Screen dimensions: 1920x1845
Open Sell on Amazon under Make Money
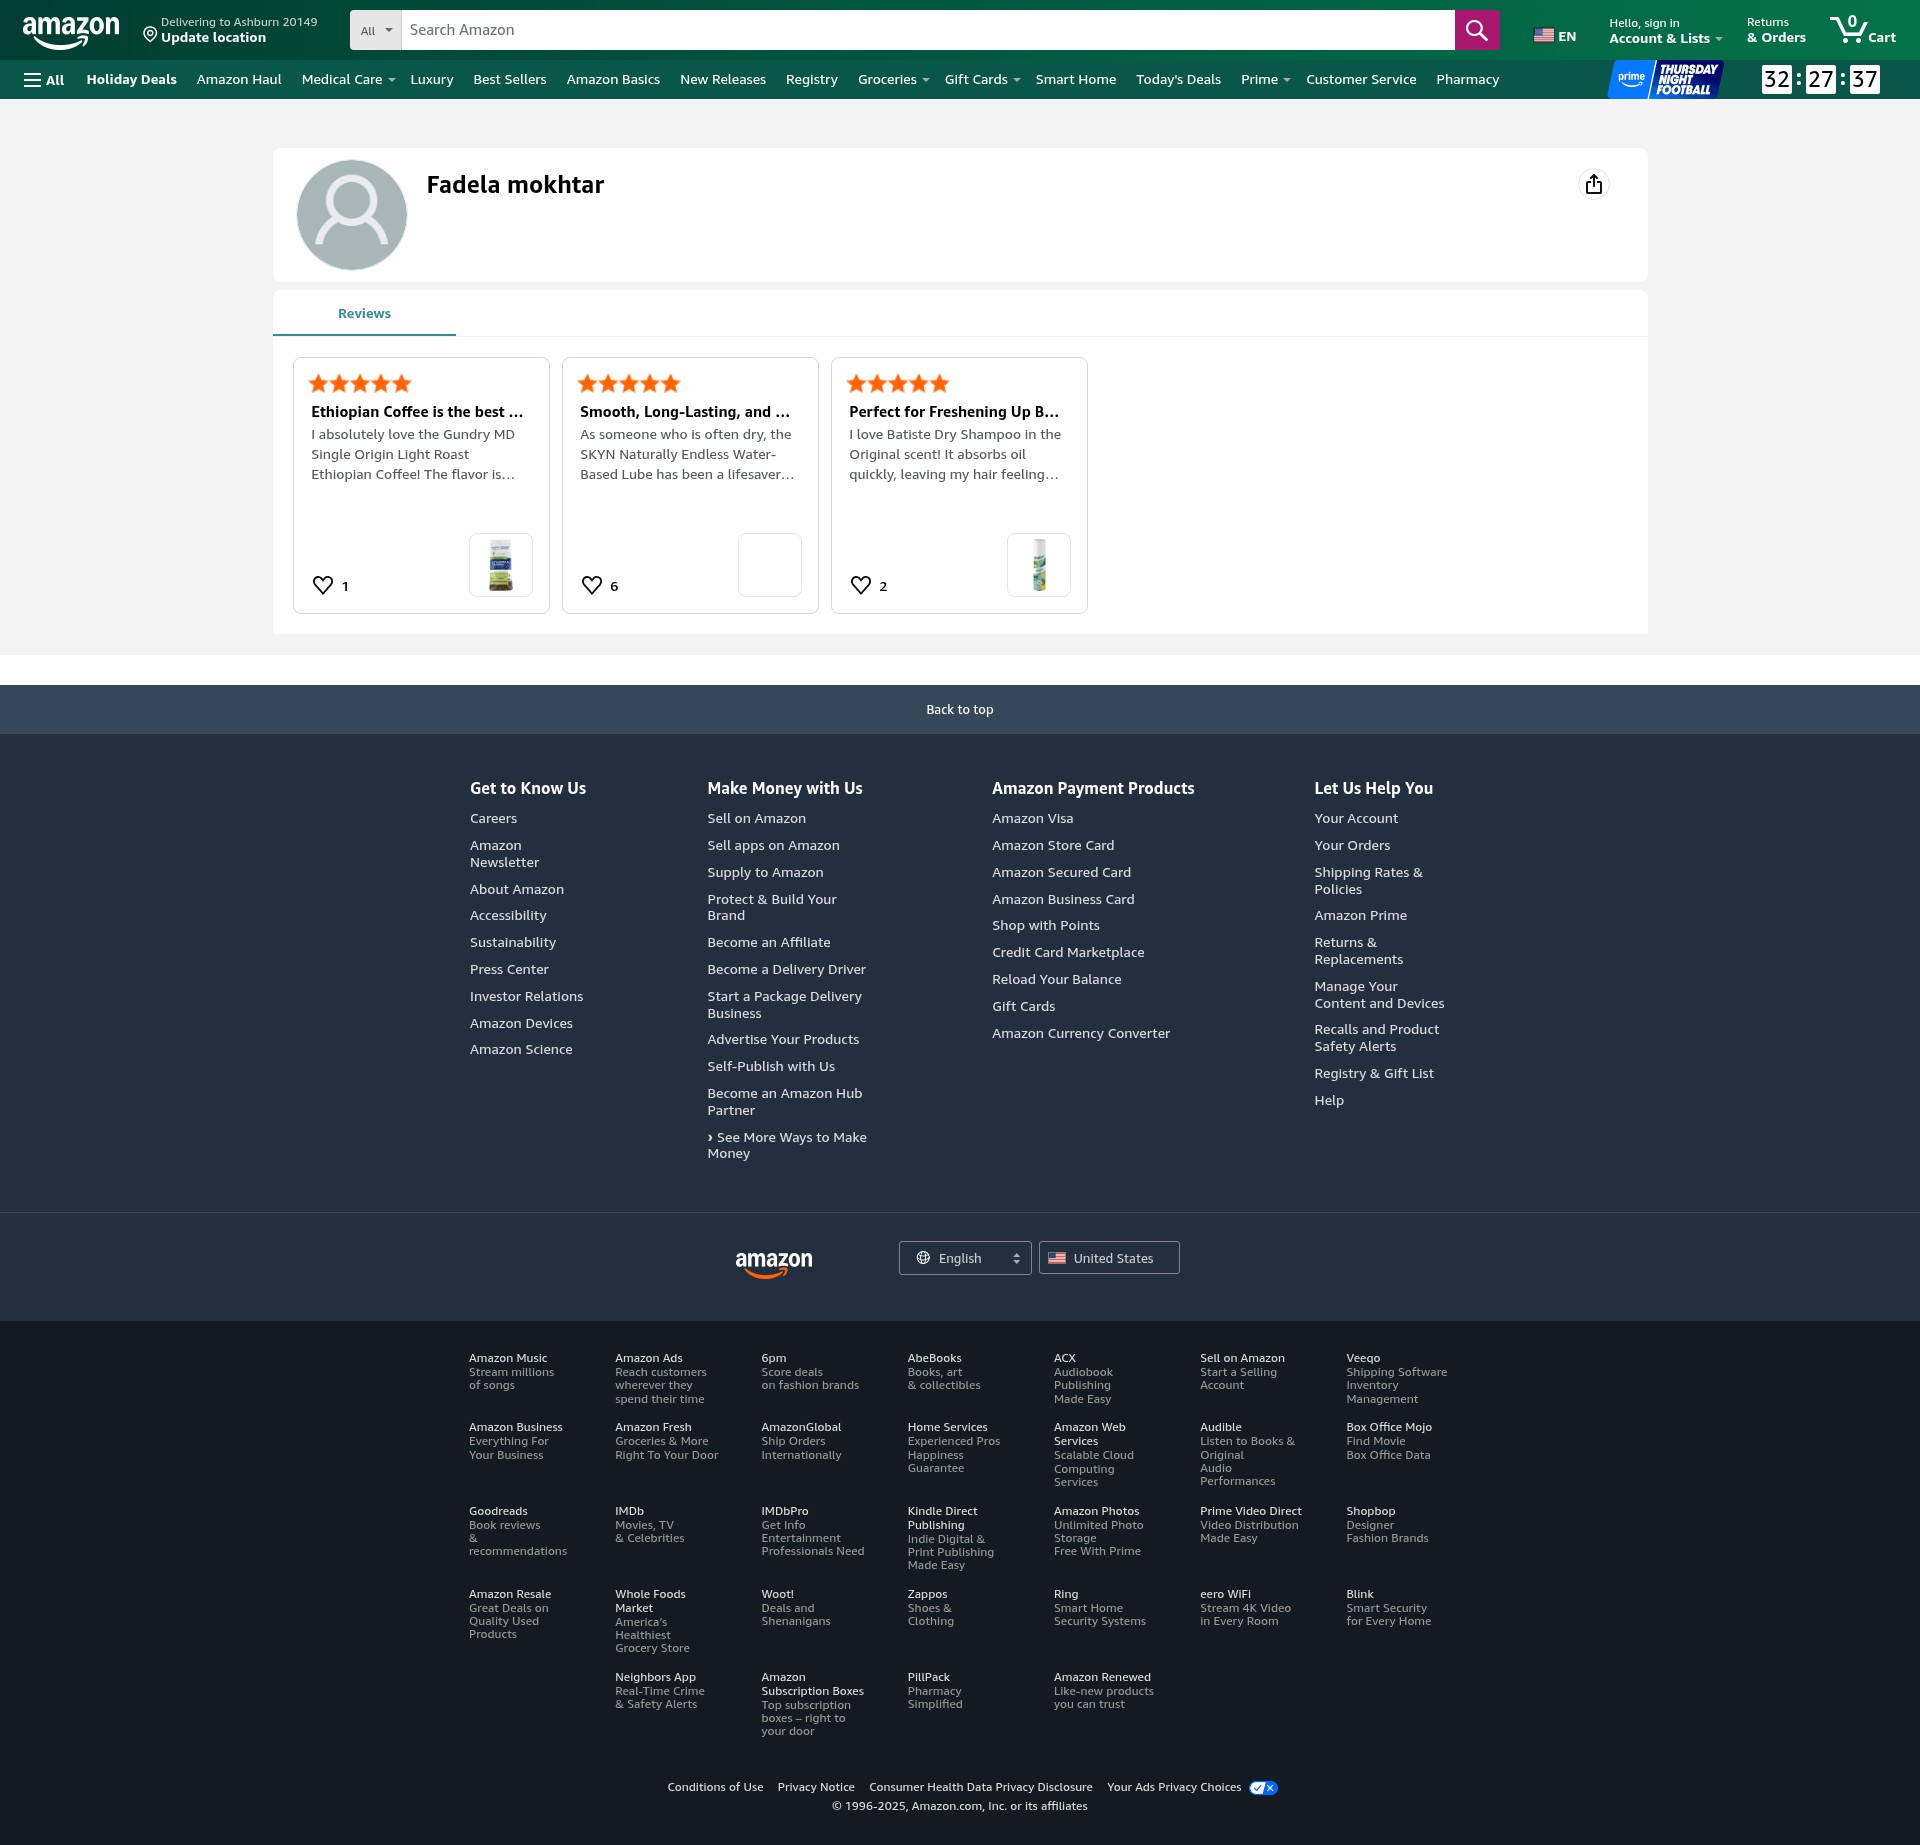click(x=756, y=819)
